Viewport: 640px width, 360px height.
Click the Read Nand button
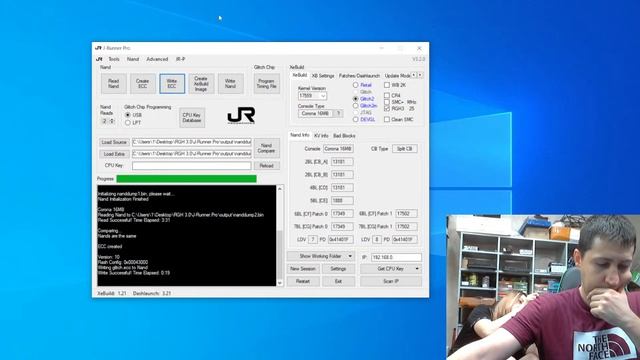pos(113,84)
